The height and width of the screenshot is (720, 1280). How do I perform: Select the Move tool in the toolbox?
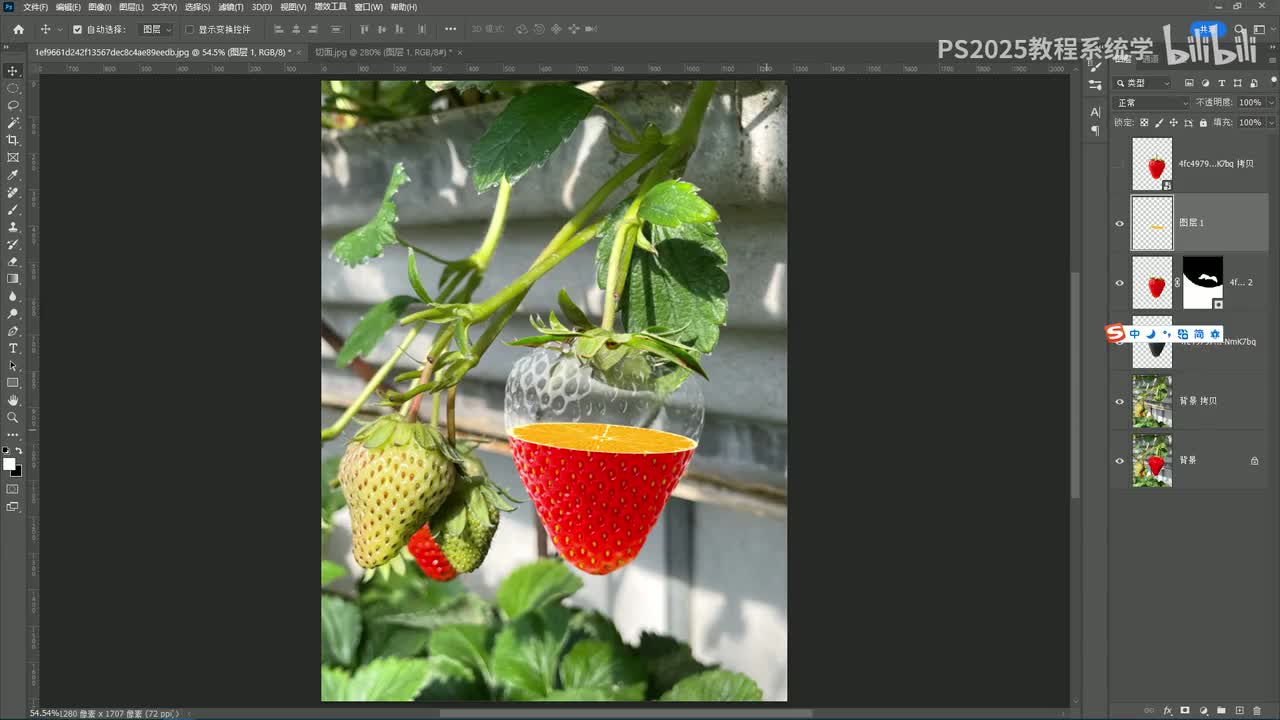pos(13,71)
